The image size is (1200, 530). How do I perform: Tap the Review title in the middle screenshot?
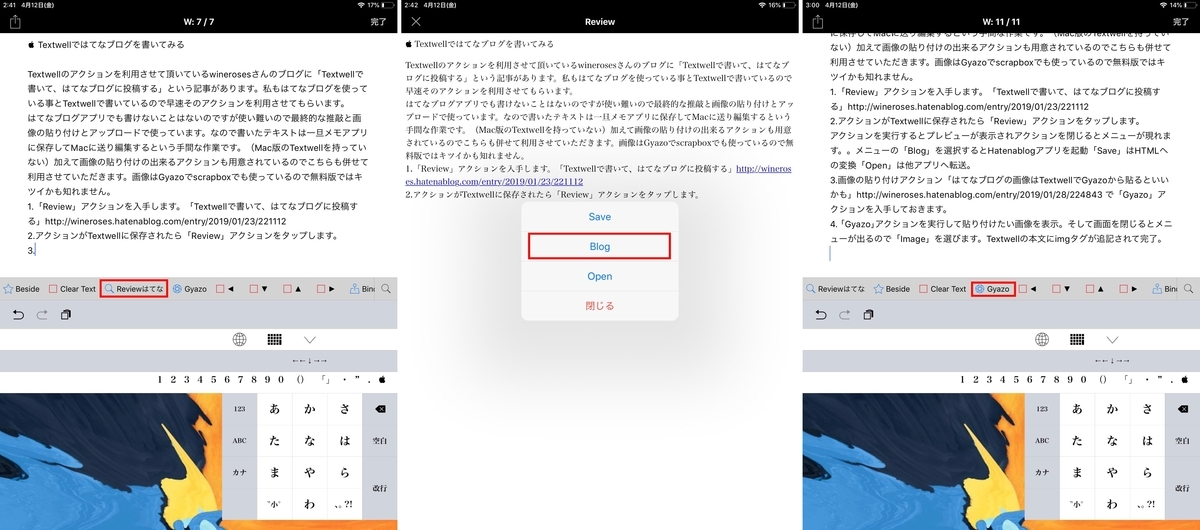[600, 21]
